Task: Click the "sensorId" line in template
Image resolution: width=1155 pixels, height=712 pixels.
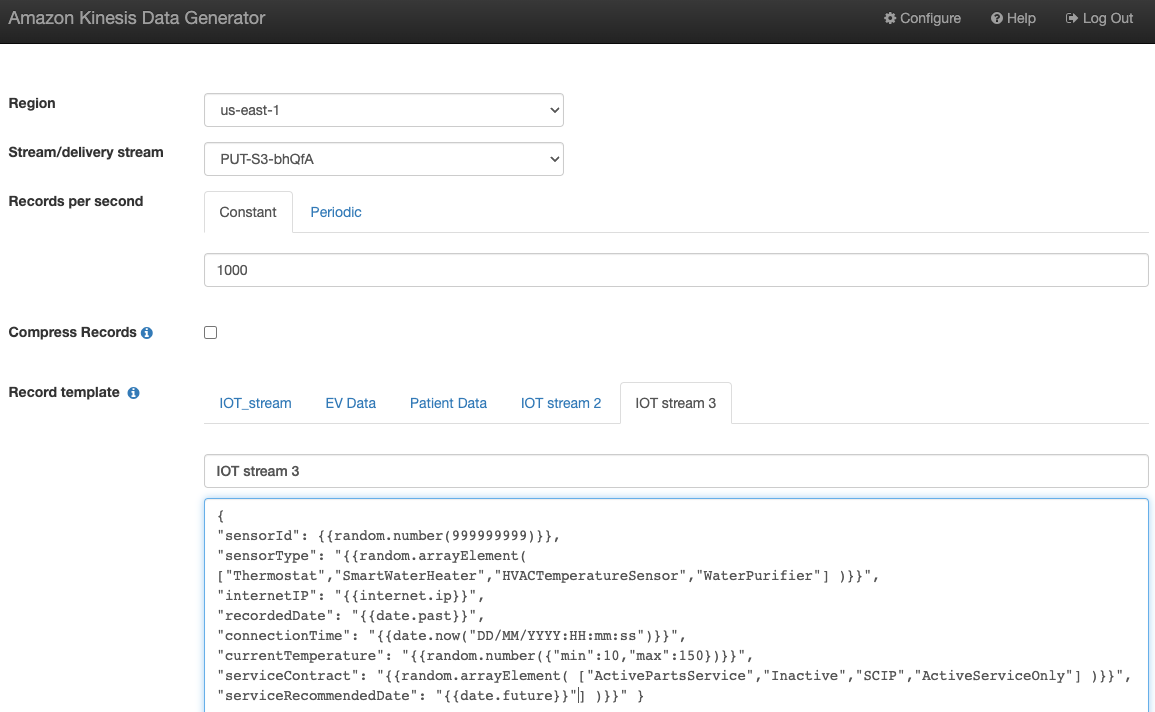Action: (x=388, y=536)
